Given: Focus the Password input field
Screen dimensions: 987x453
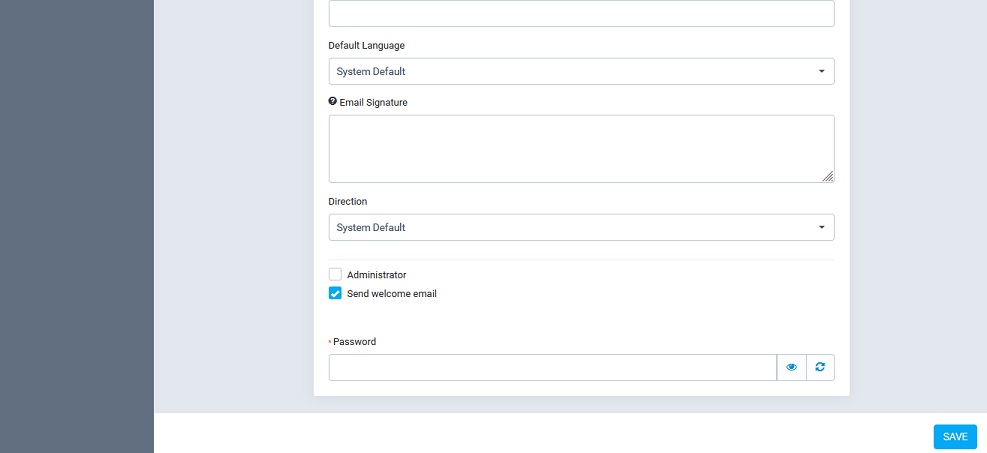Looking at the screenshot, I should tap(553, 367).
